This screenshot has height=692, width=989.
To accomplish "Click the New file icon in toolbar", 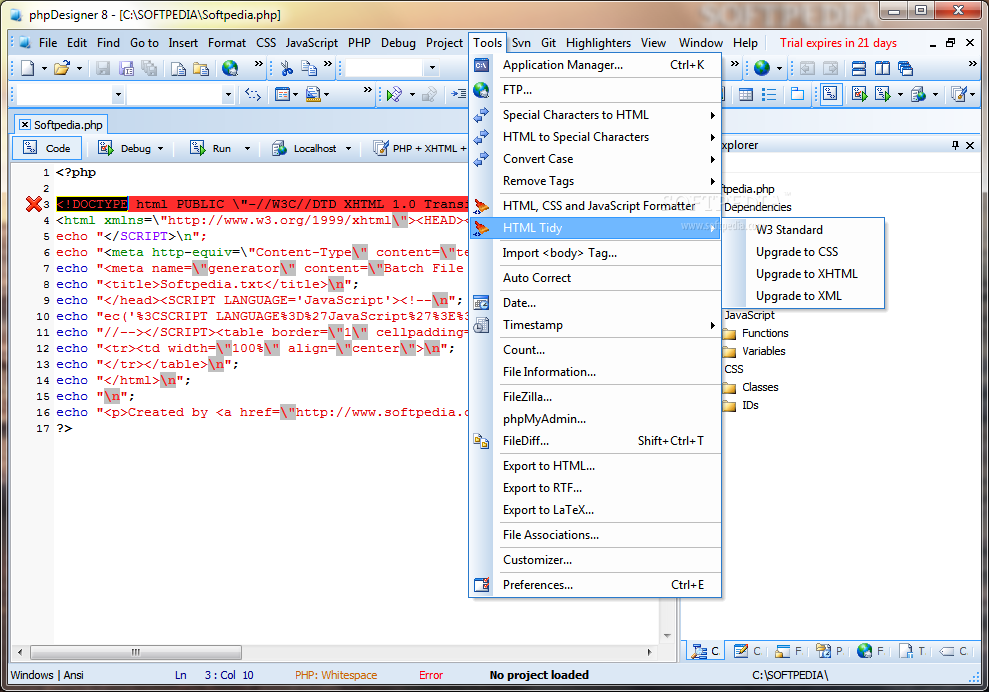I will tap(27, 68).
